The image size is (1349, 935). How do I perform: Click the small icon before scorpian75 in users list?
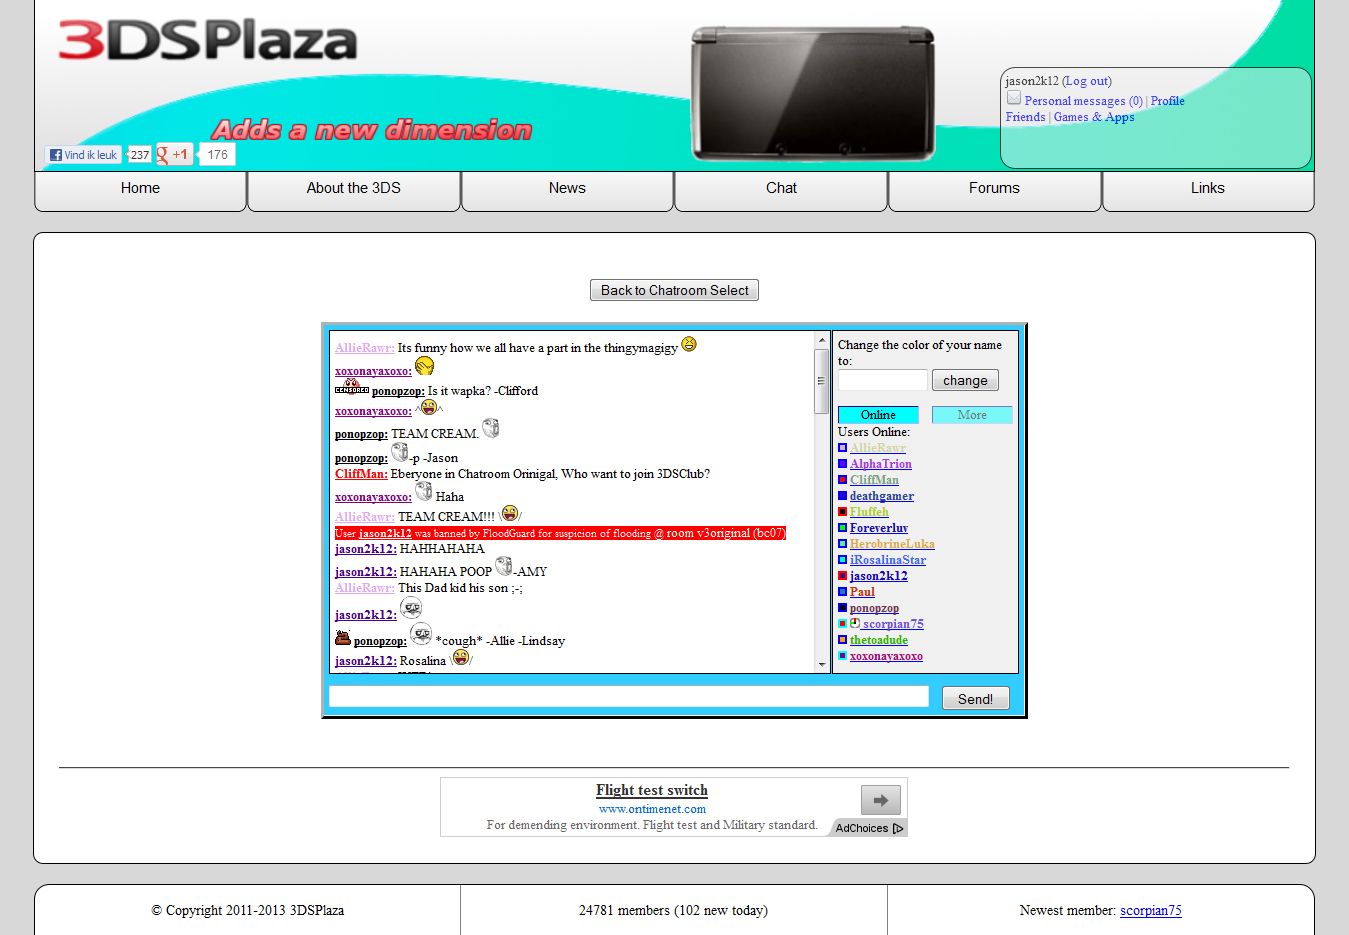pos(855,623)
